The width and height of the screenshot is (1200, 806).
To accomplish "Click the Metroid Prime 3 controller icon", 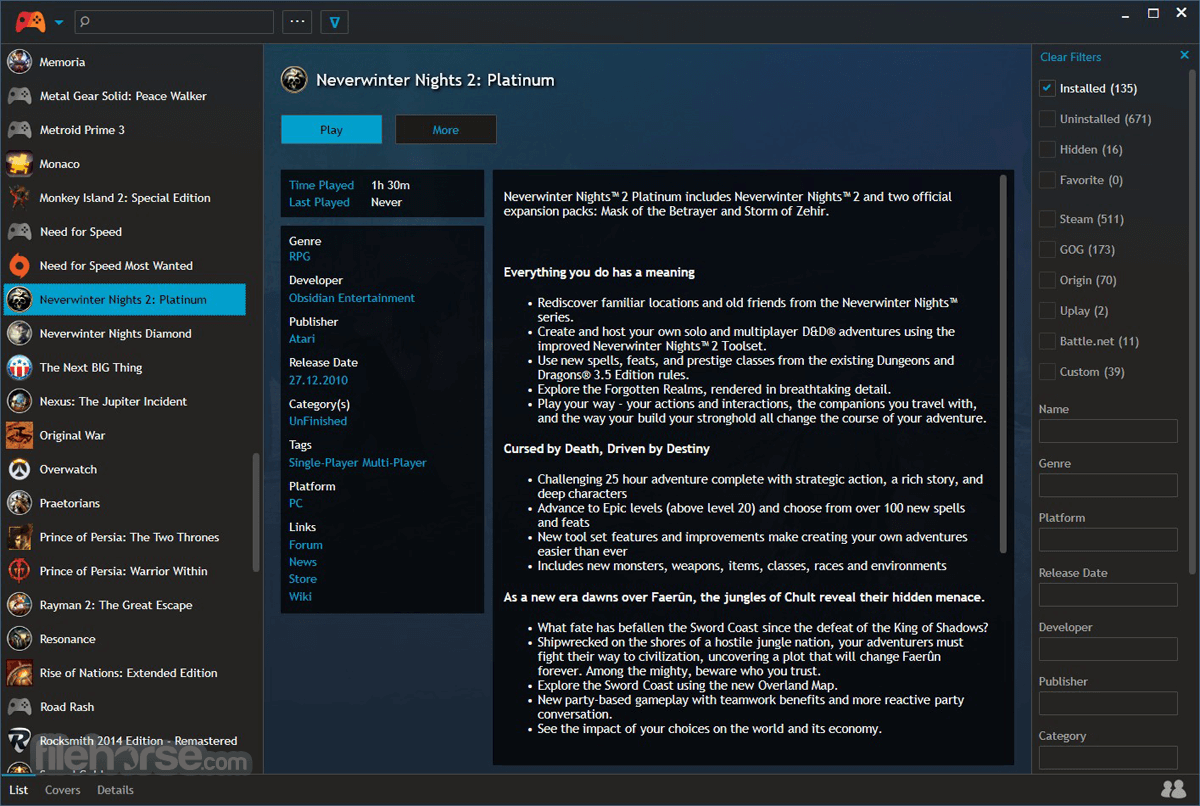I will [x=19, y=130].
